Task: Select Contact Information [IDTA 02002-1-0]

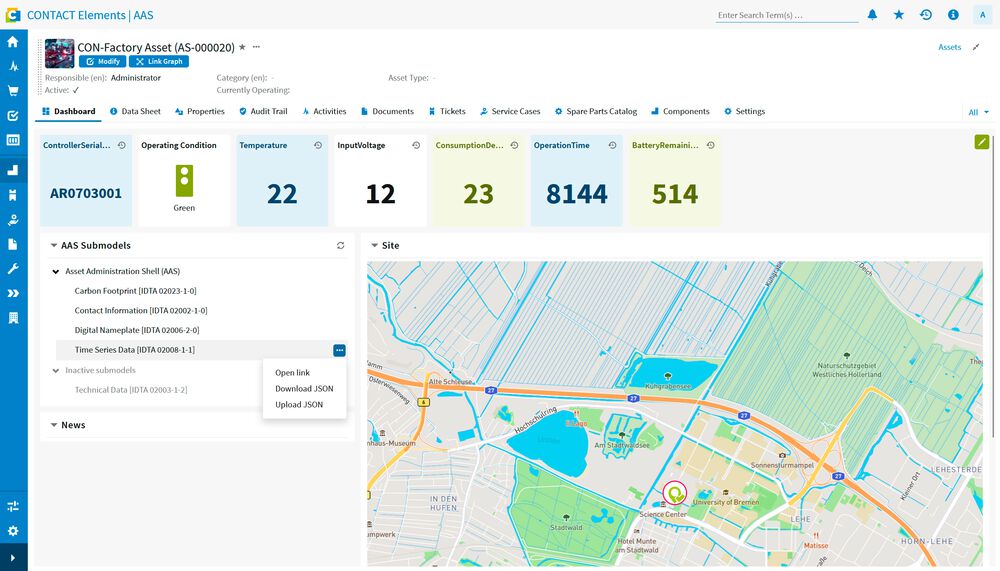Action: click(141, 311)
